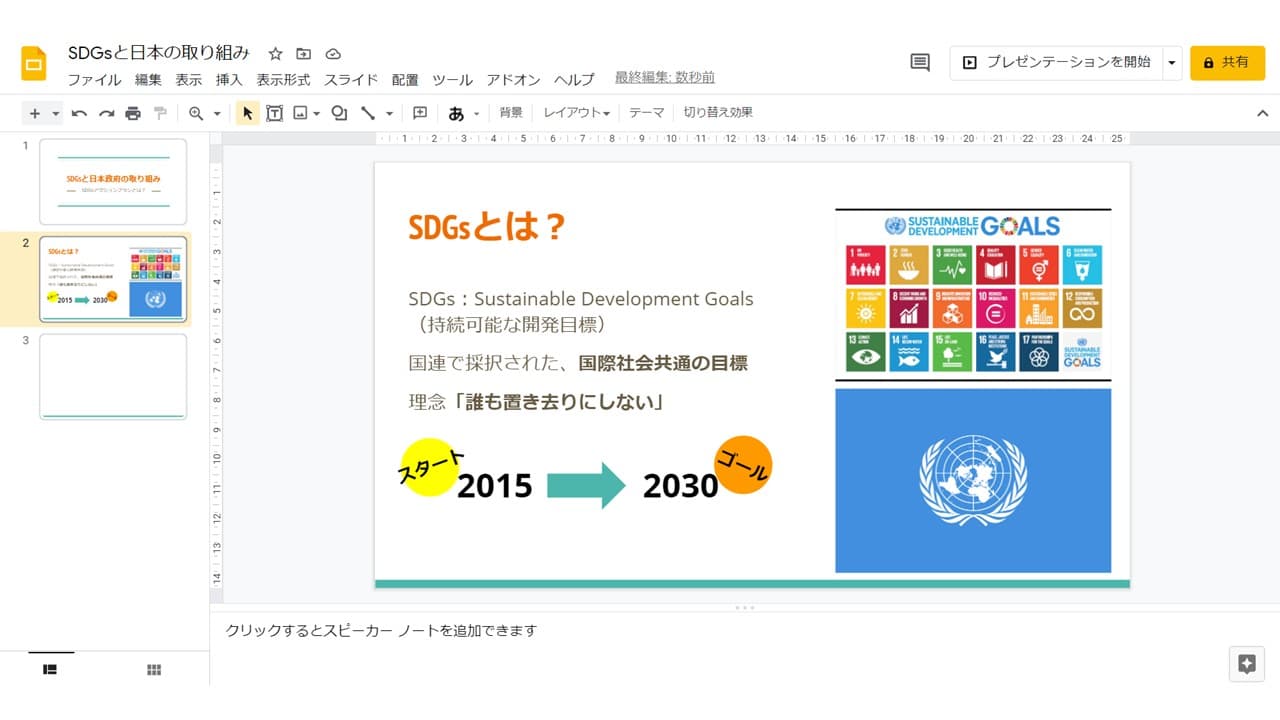
Task: Star the presentation title
Action: click(x=276, y=54)
